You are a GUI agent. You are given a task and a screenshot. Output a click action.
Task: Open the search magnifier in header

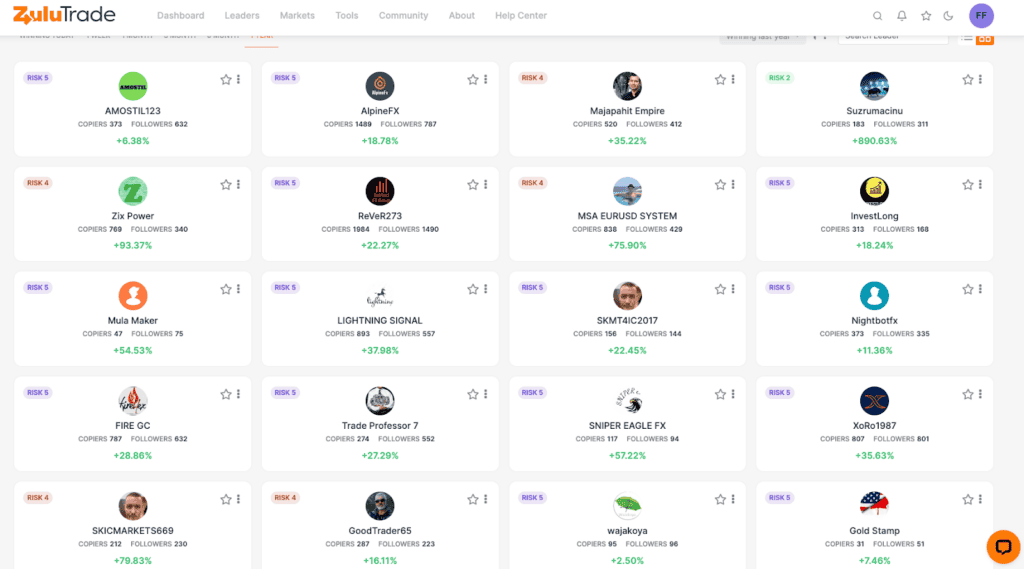pyautogui.click(x=877, y=16)
